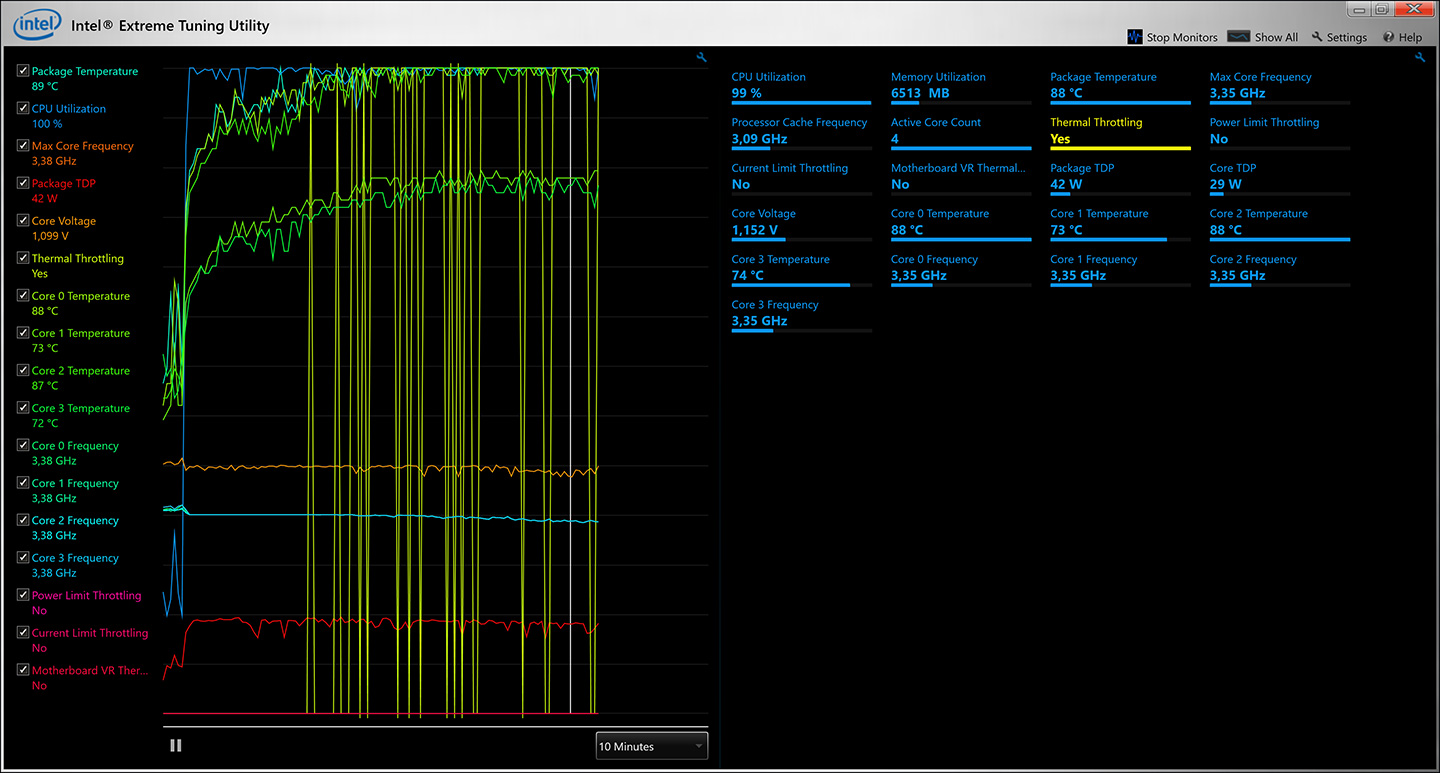Screen dimensions: 1440x773
Task: Open the Help question mark icon
Action: 1388,37
